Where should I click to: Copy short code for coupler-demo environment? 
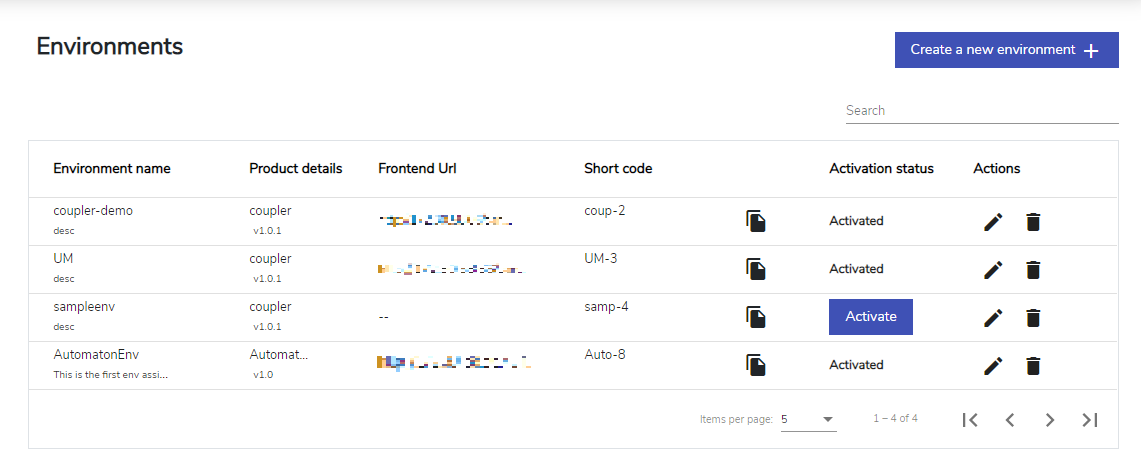coord(756,221)
